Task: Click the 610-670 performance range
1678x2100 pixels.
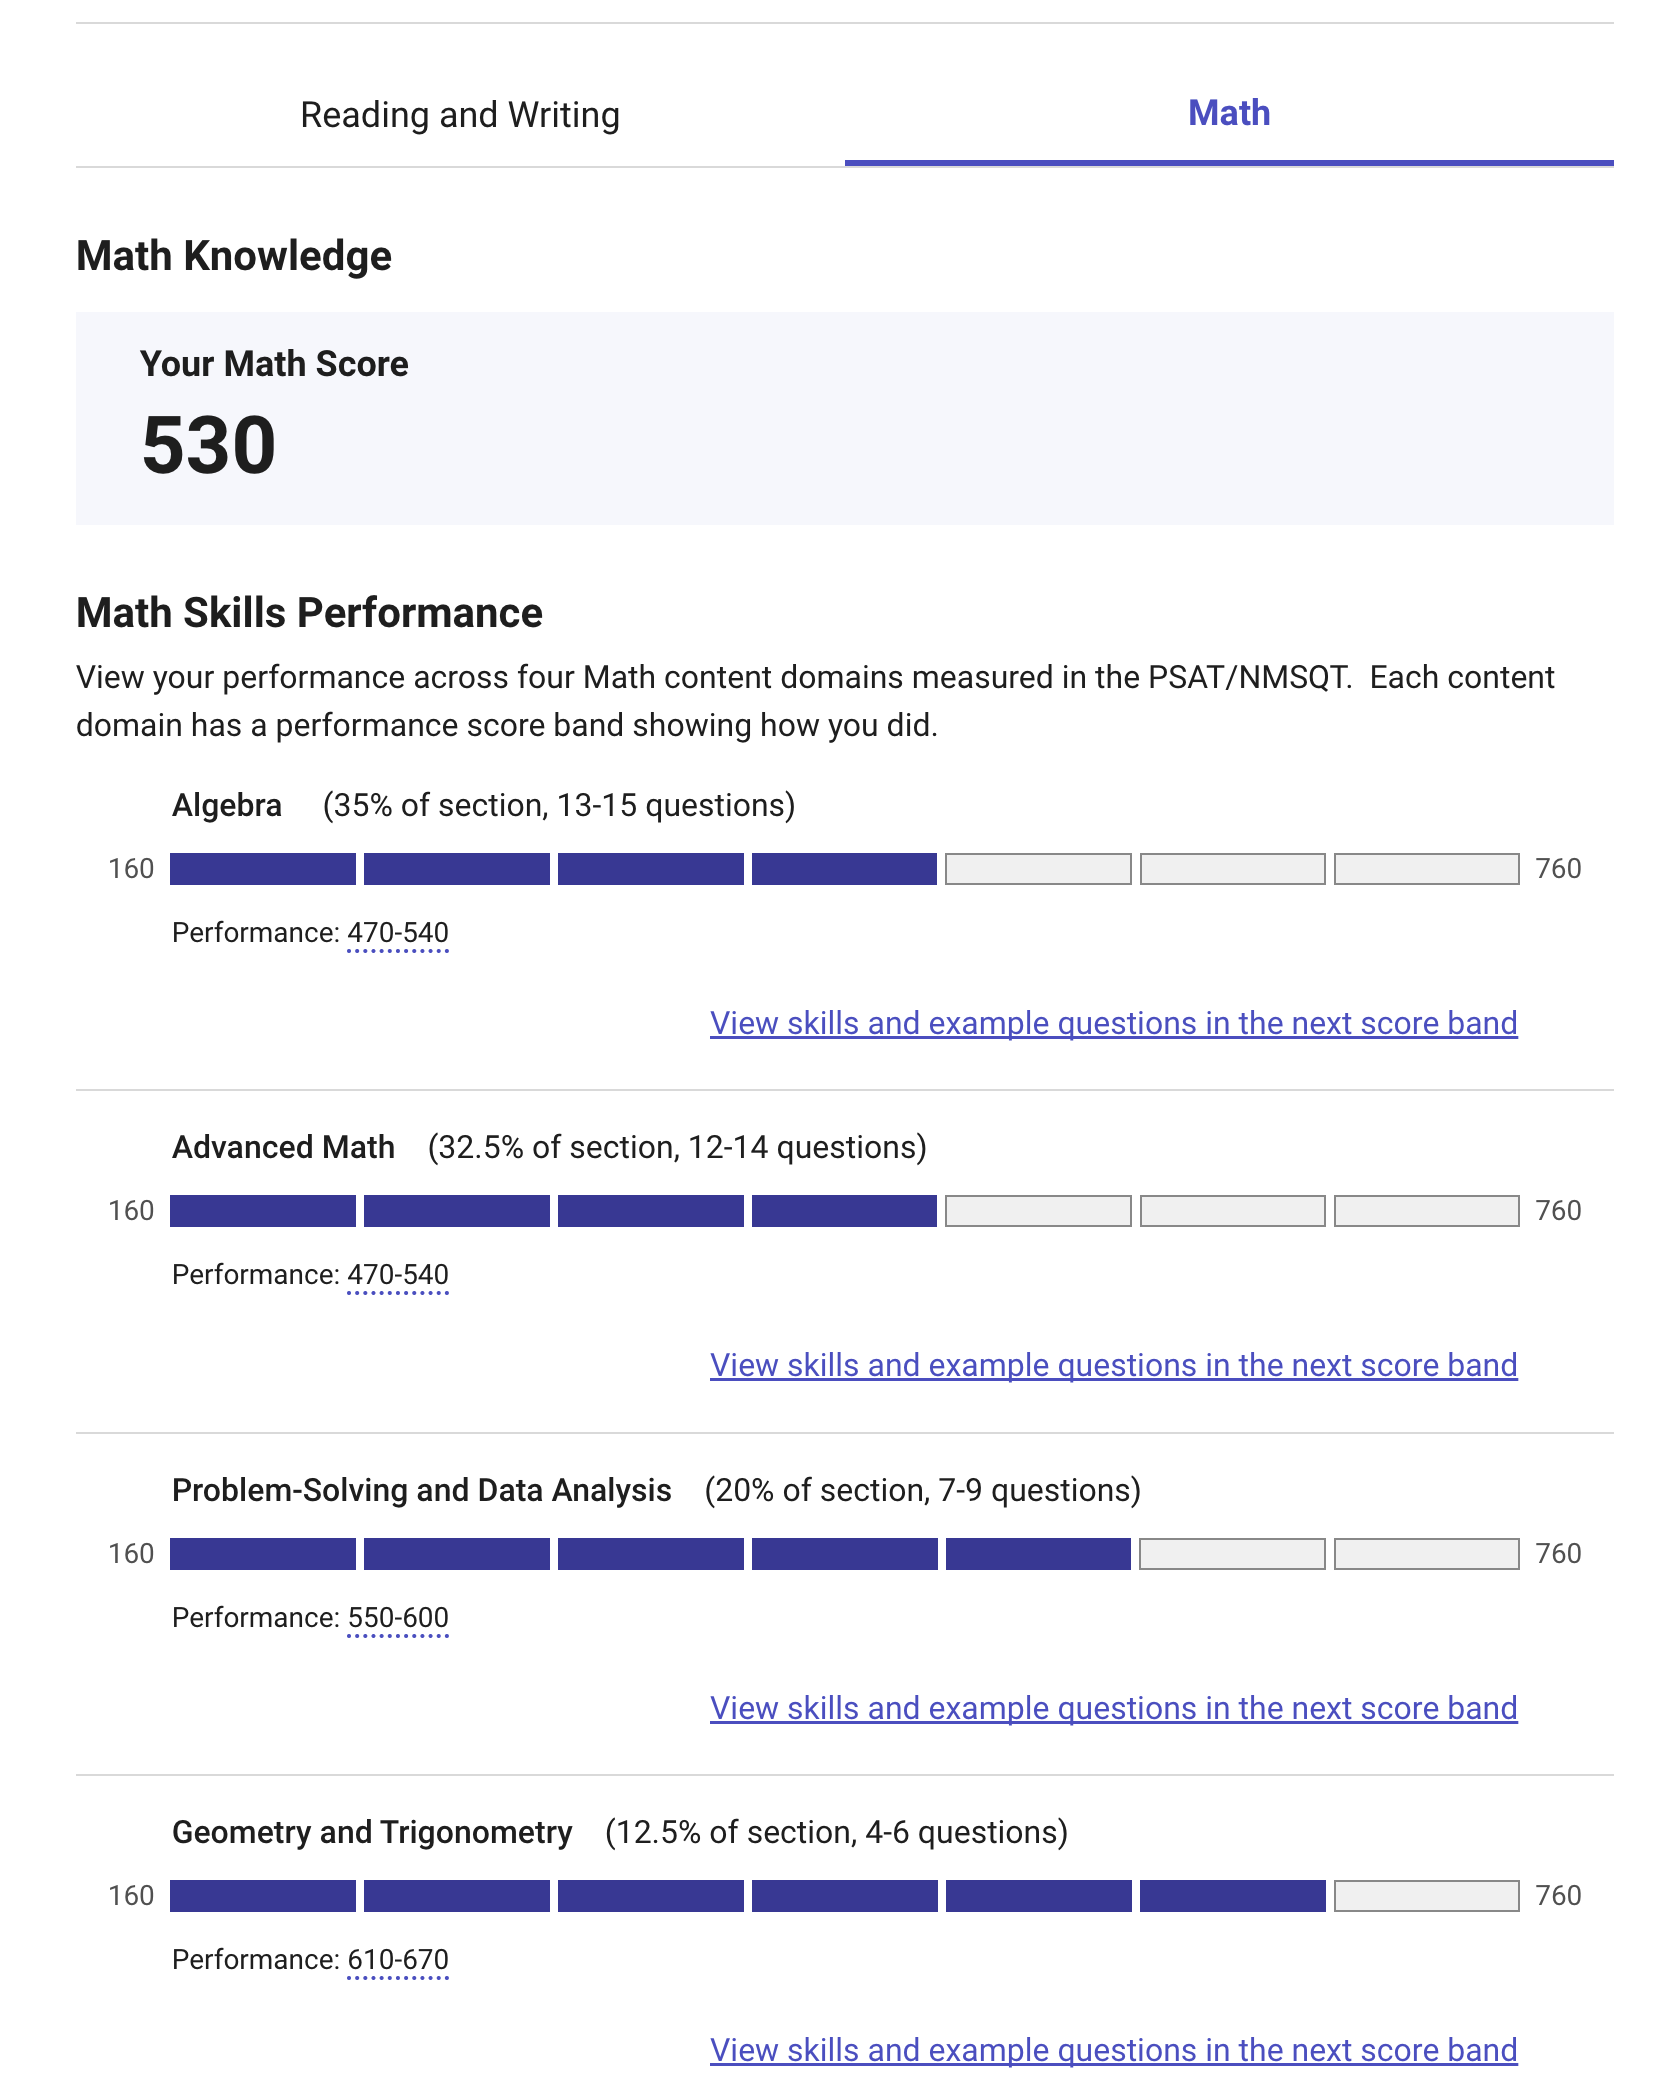Action: (398, 1960)
